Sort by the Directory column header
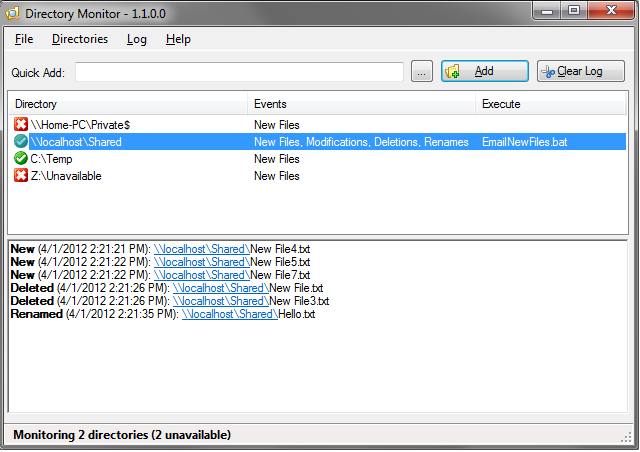Screen dimensions: 640x452 point(128,104)
